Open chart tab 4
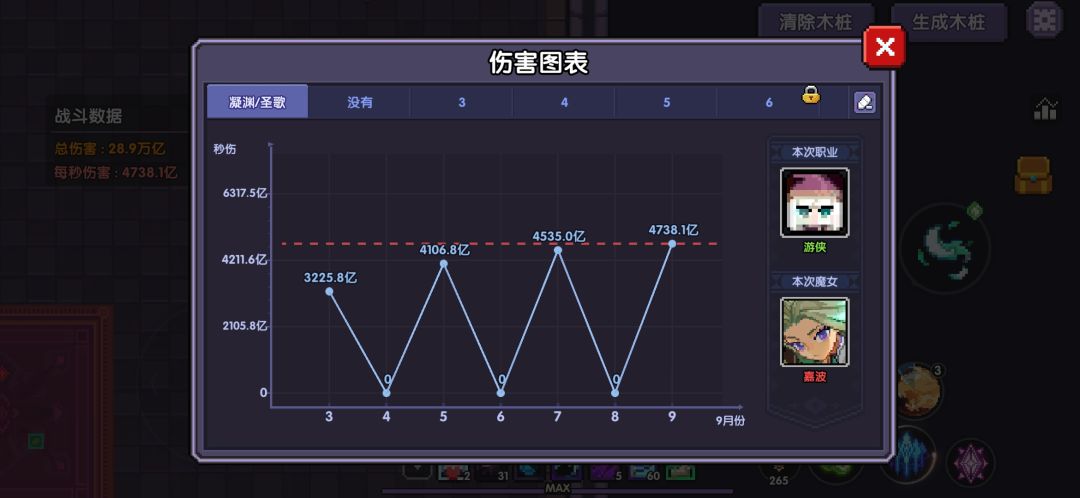 coord(564,102)
